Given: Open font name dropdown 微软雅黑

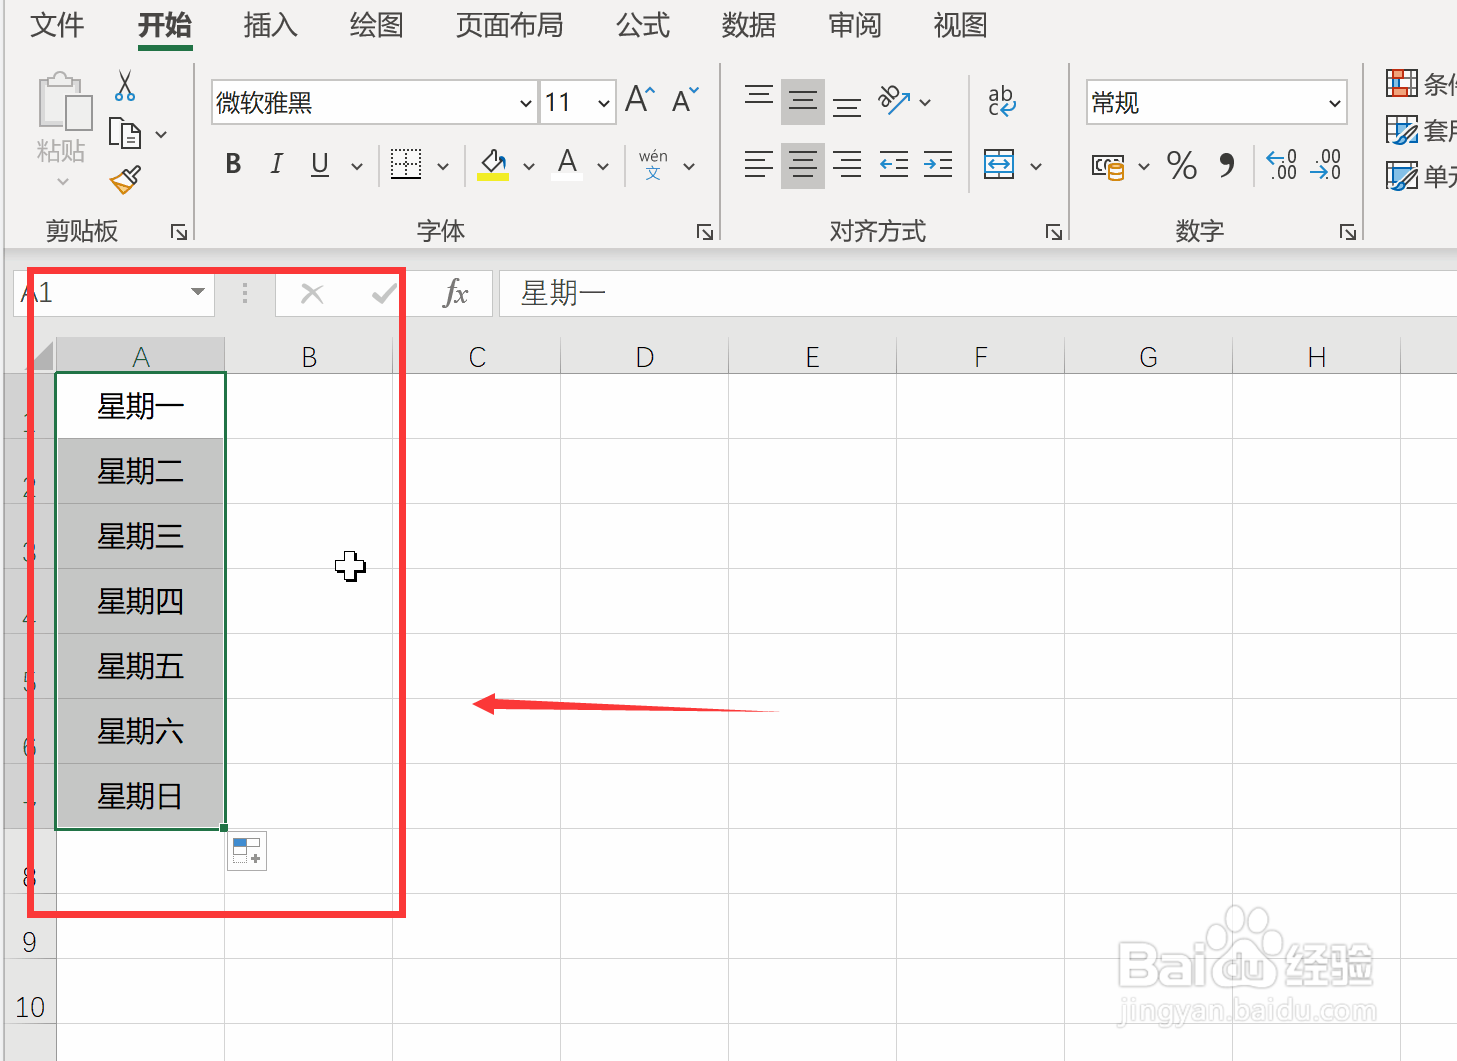Looking at the screenshot, I should [526, 103].
